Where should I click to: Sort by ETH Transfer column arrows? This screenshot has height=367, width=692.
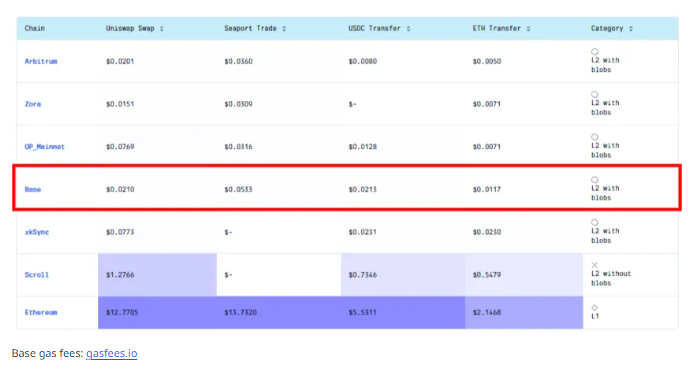[x=528, y=29]
